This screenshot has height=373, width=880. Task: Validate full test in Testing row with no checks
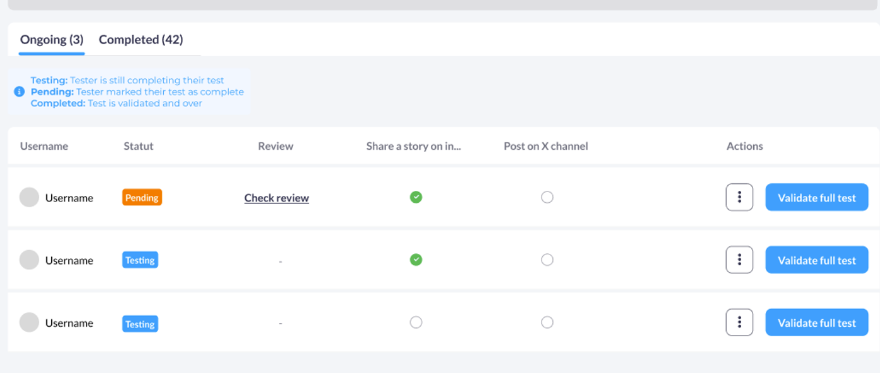tap(817, 323)
